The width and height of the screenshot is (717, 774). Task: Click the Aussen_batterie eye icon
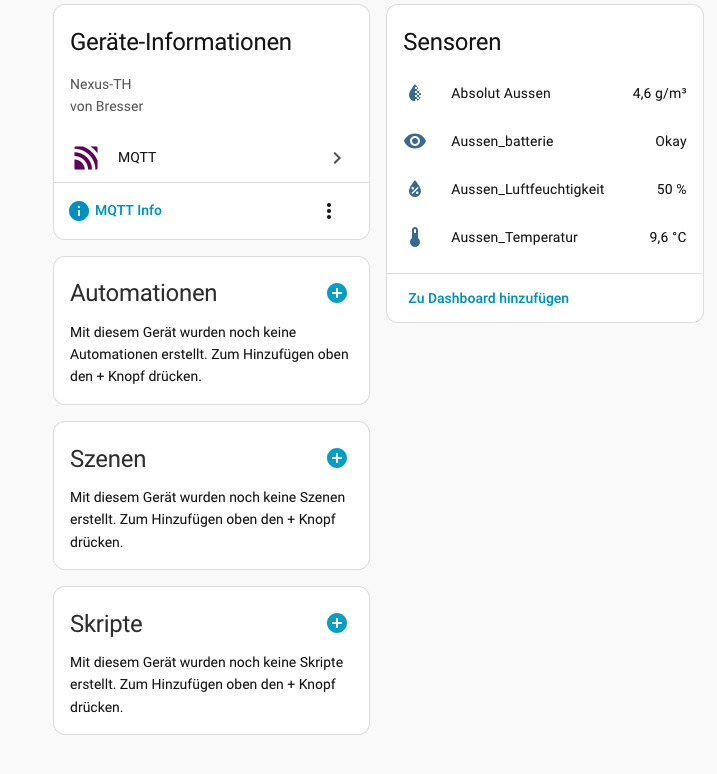coord(415,141)
